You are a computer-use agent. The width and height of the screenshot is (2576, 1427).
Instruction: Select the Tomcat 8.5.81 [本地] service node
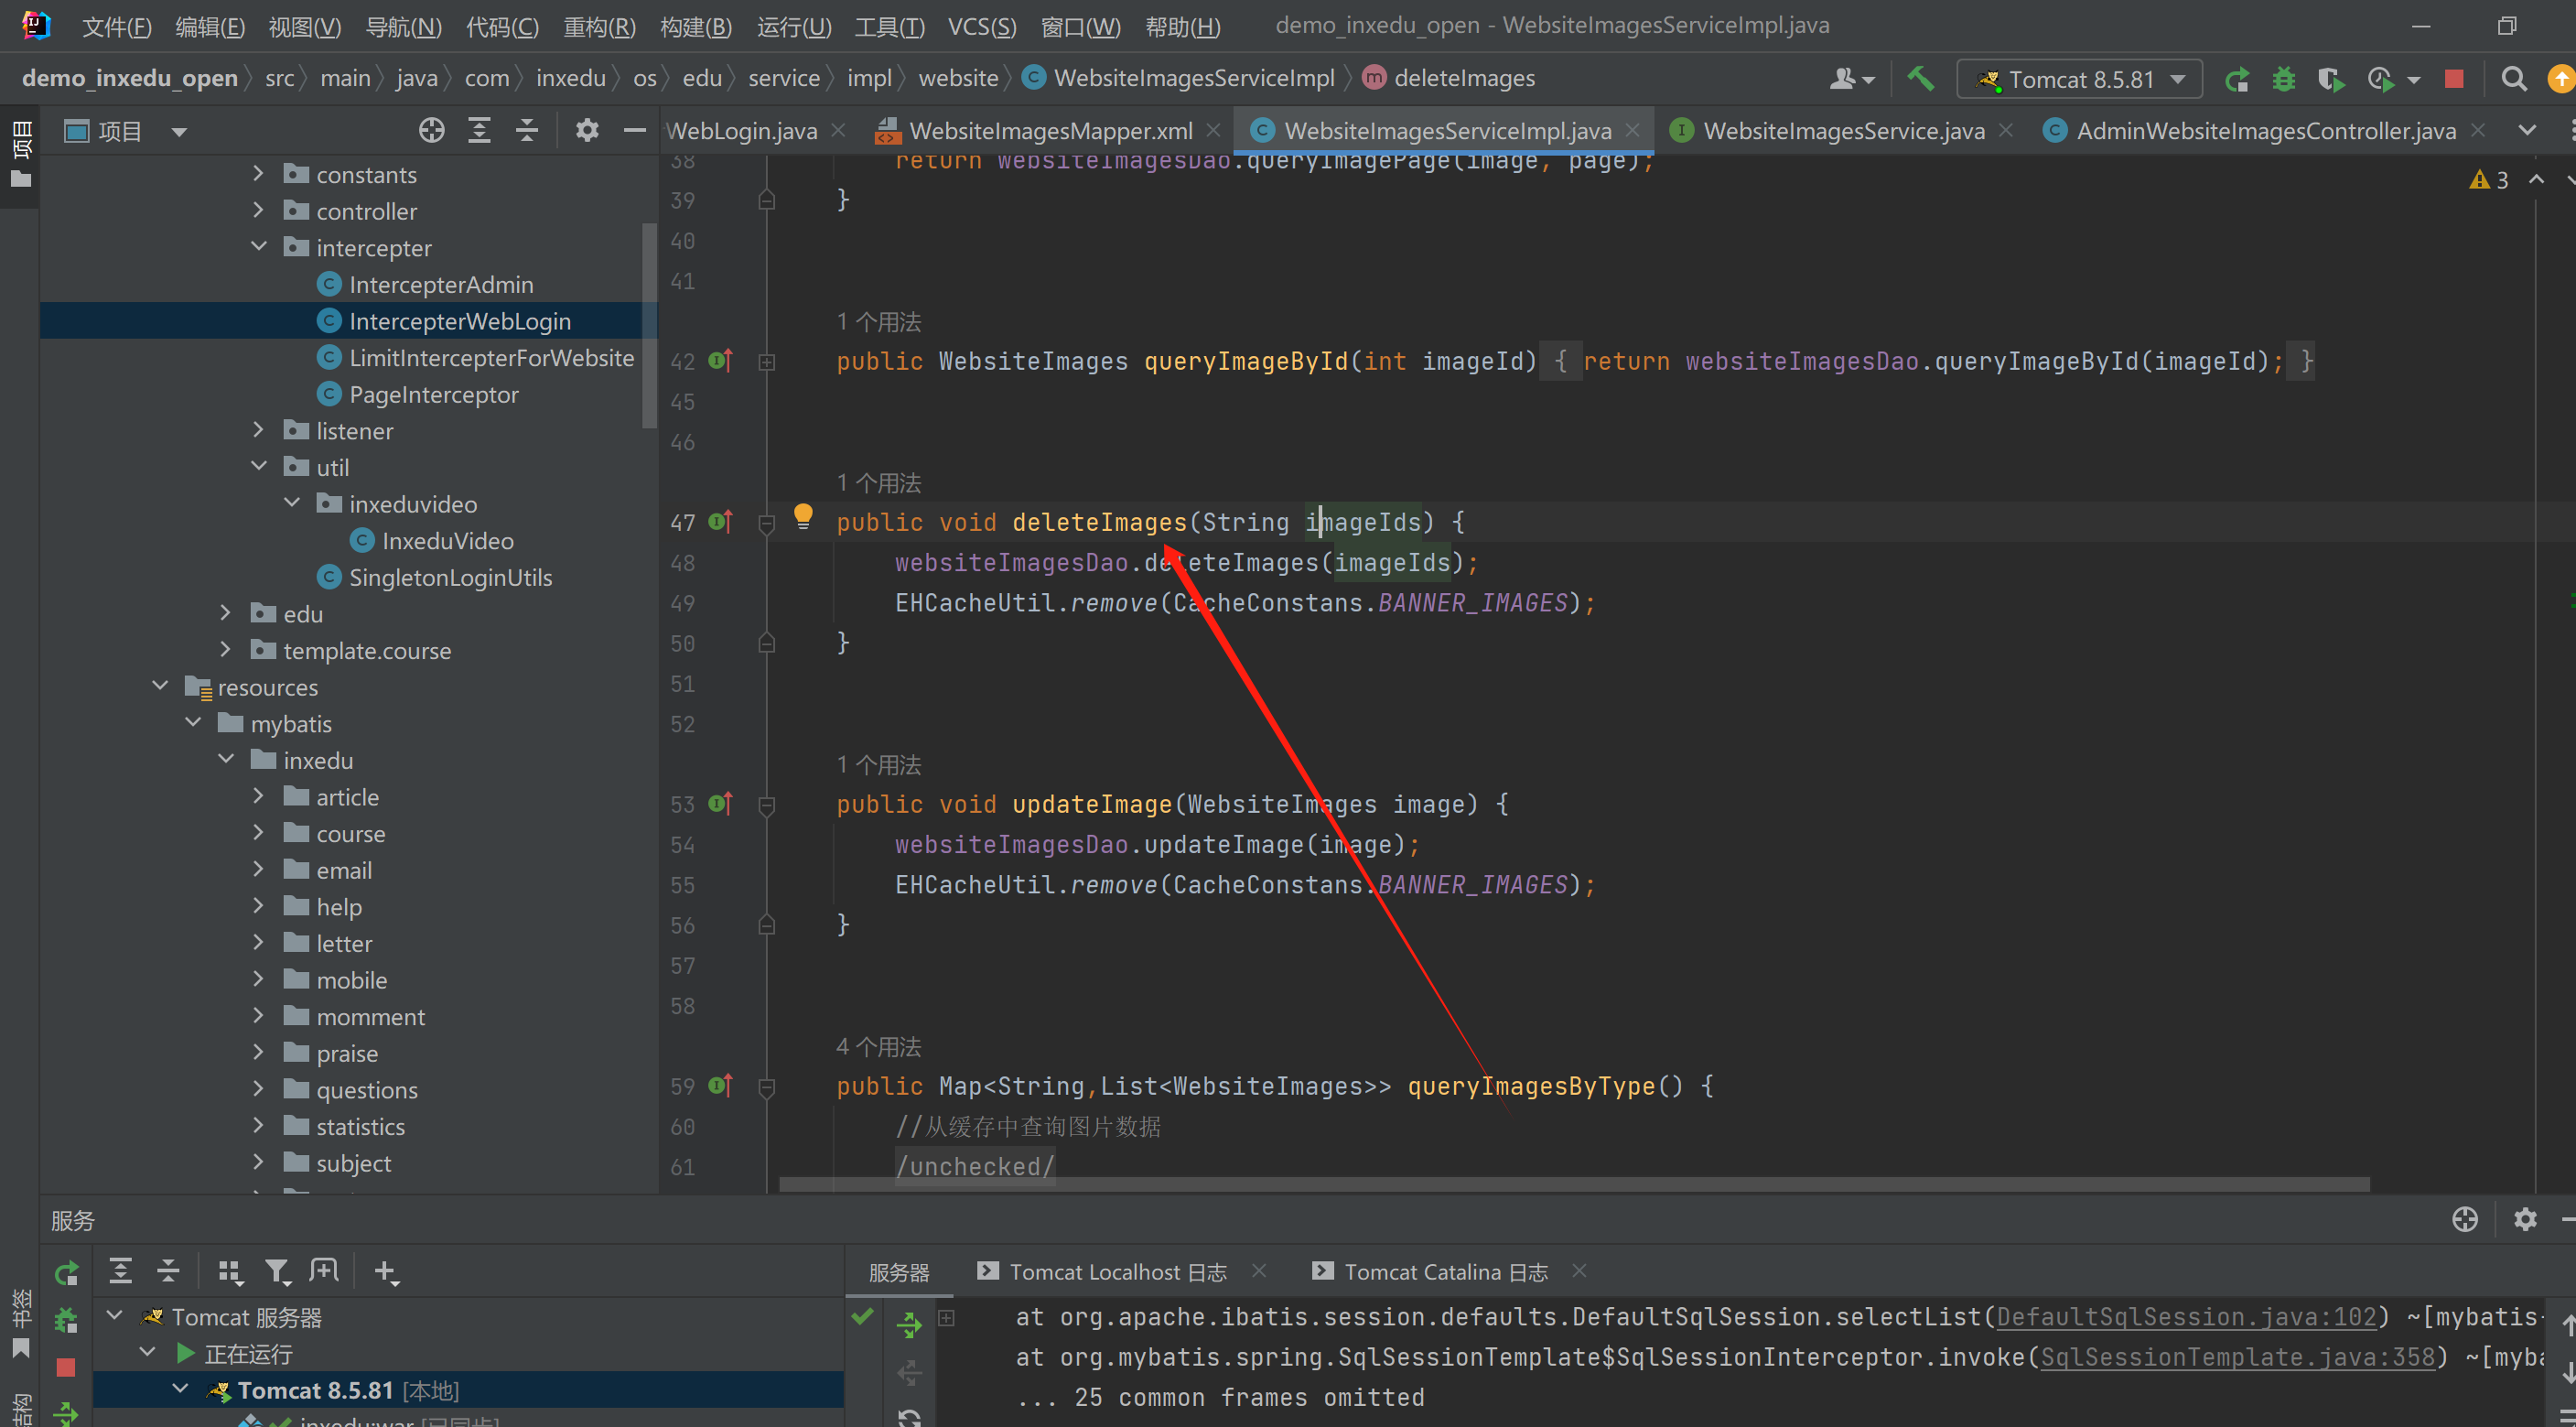[x=467, y=1390]
